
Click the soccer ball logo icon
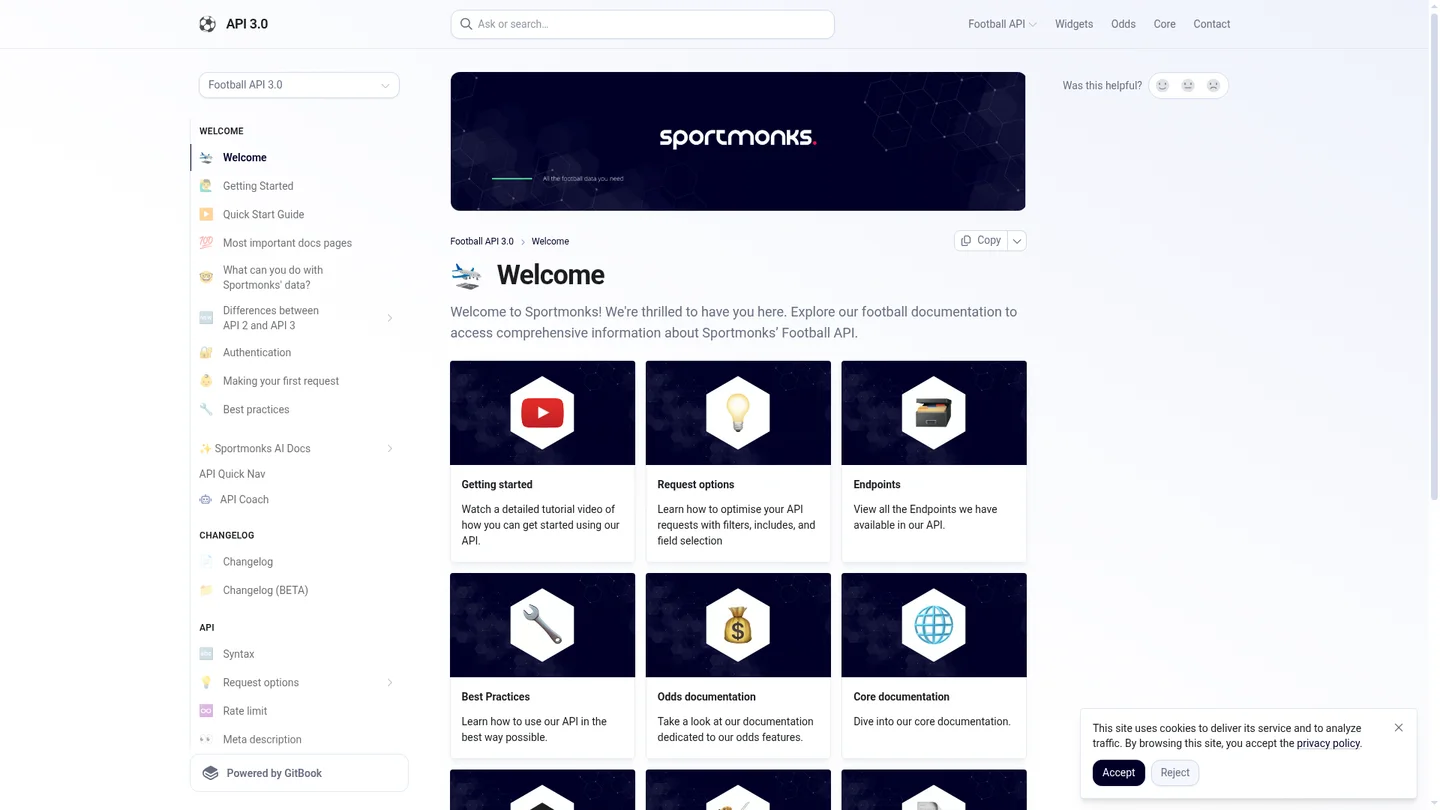(x=207, y=24)
